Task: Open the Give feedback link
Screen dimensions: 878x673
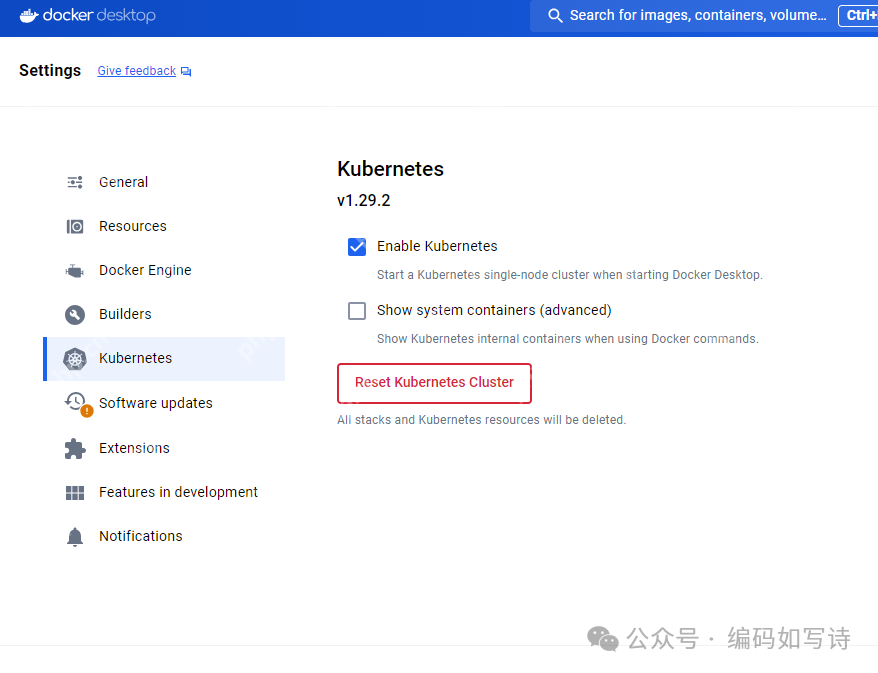Action: [x=136, y=71]
